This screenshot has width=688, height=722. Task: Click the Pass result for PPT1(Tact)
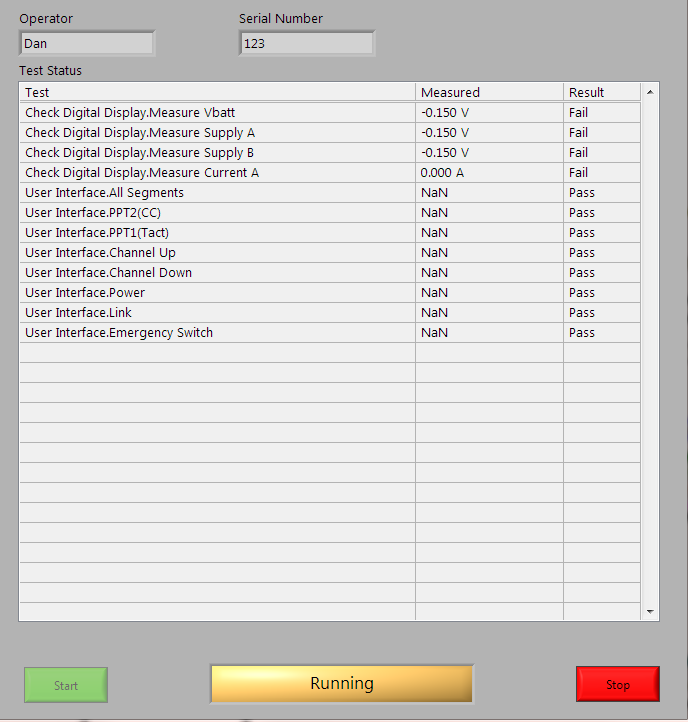click(582, 233)
